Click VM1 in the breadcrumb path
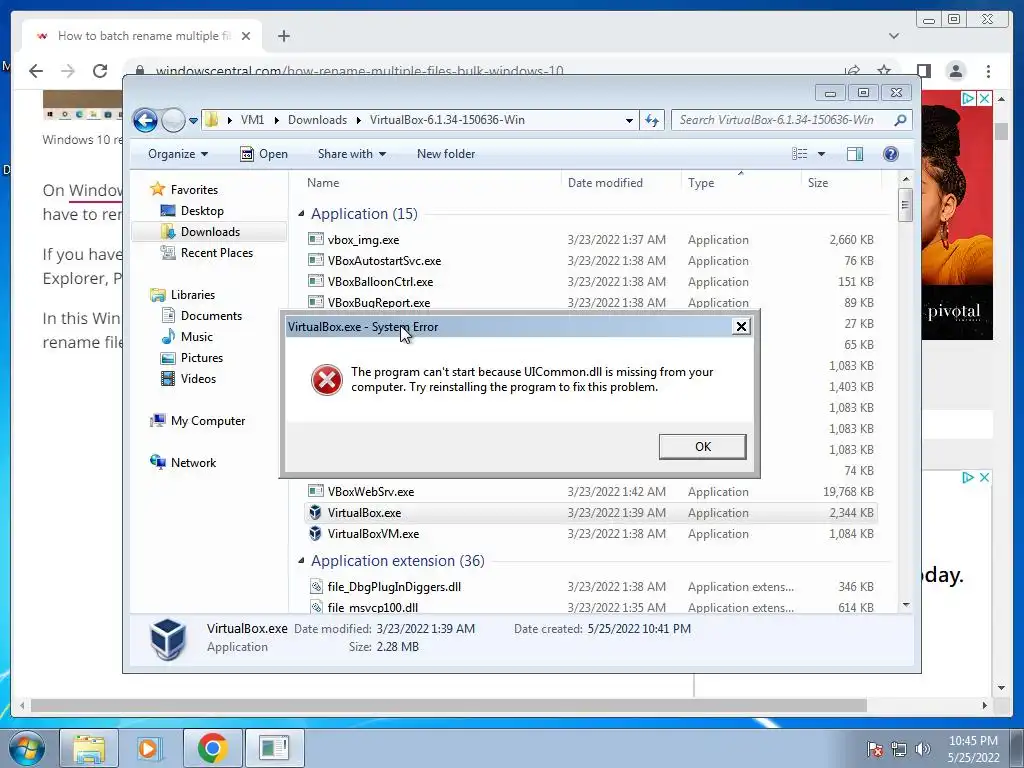This screenshot has width=1024, height=768. [252, 120]
